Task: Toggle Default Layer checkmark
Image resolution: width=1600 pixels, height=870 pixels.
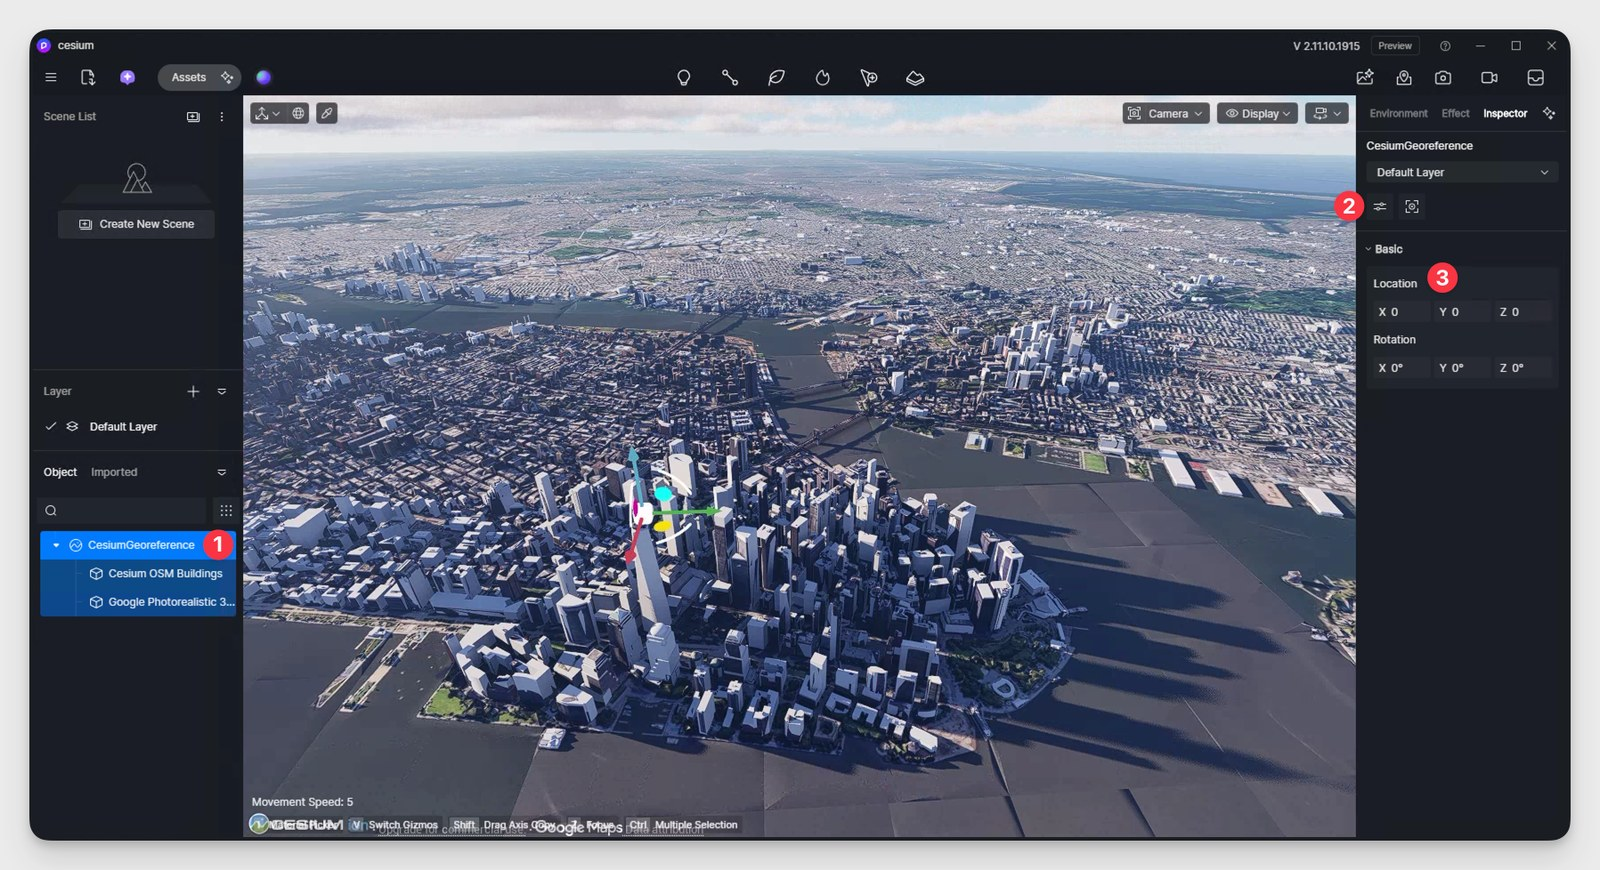Action: click(50, 426)
